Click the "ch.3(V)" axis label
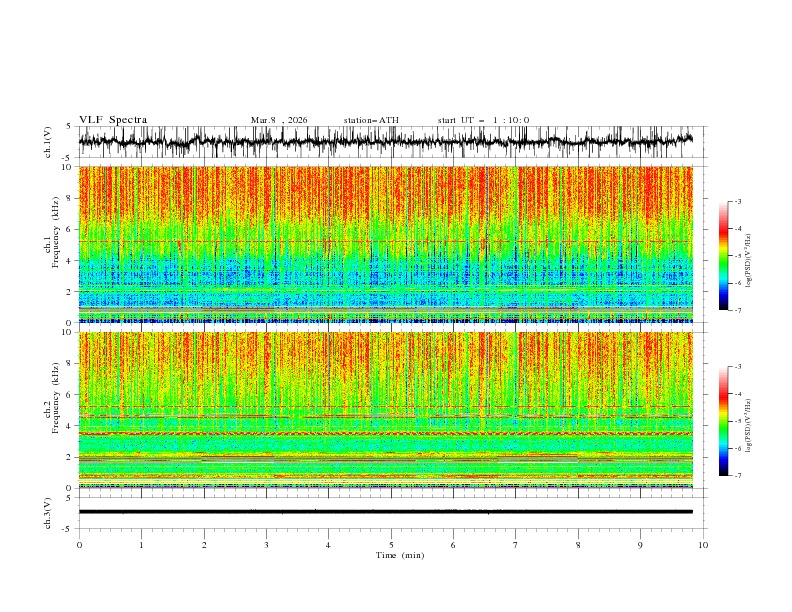 pos(48,513)
